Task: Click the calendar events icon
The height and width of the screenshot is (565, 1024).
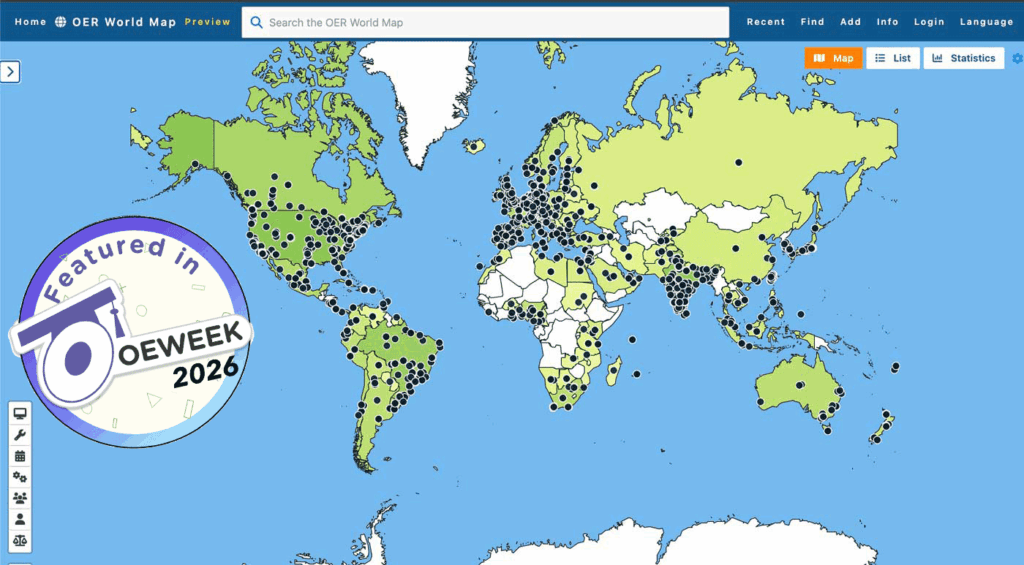Action: (20, 456)
